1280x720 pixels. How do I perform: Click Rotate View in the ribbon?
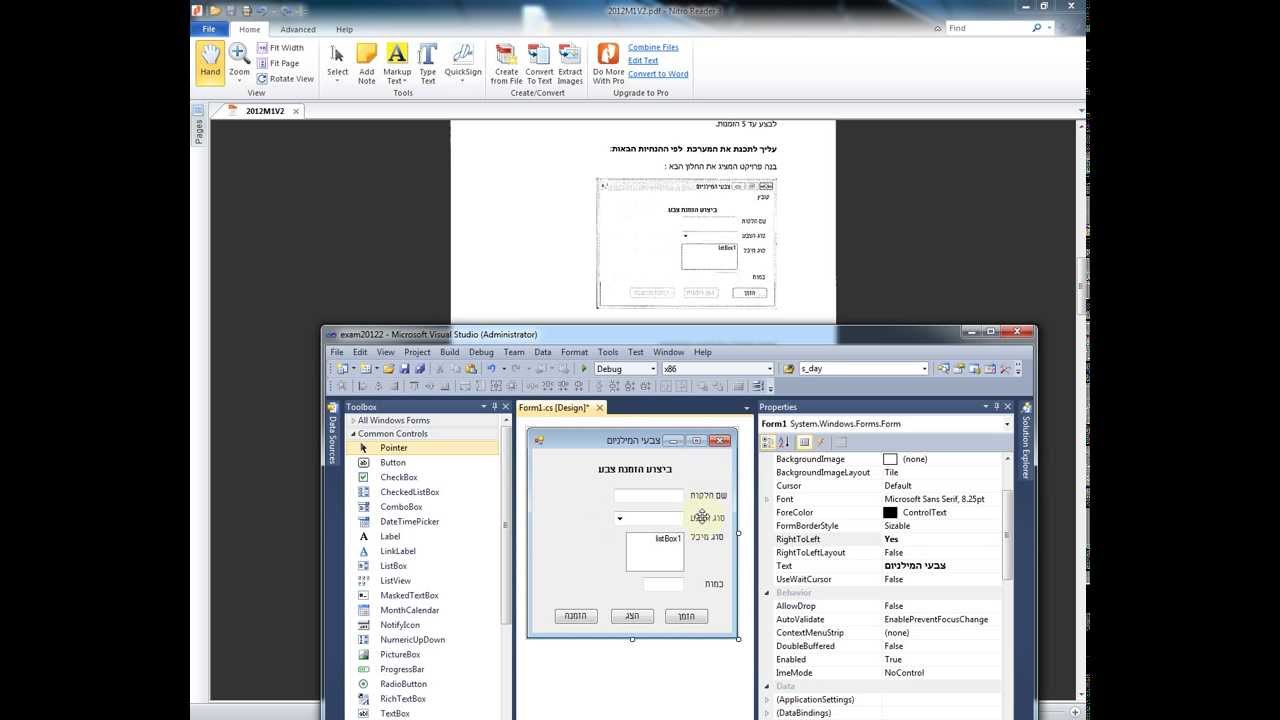point(285,79)
